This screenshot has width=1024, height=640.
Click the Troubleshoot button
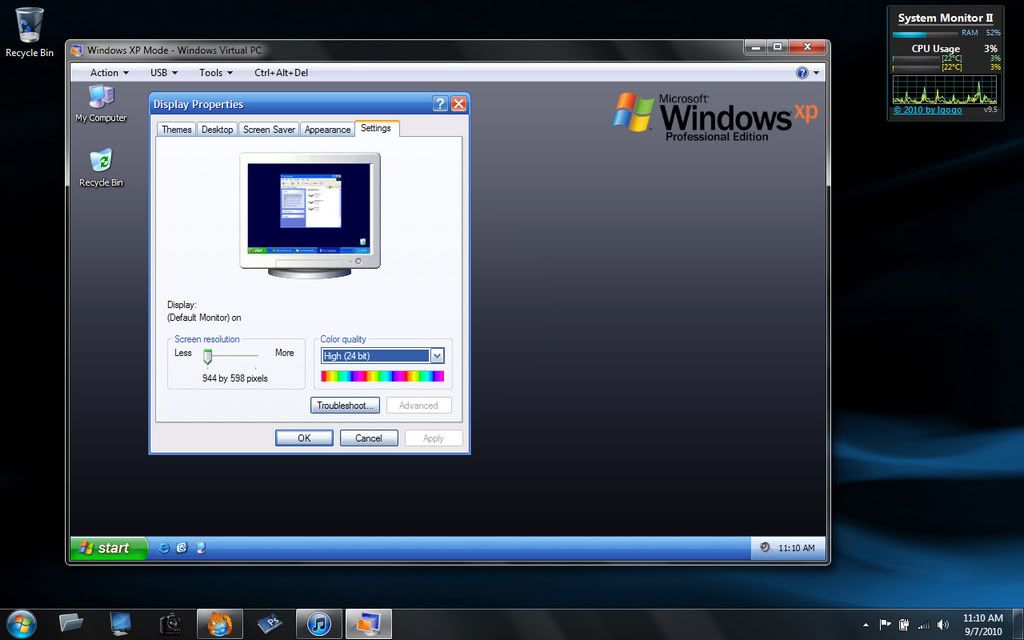345,406
